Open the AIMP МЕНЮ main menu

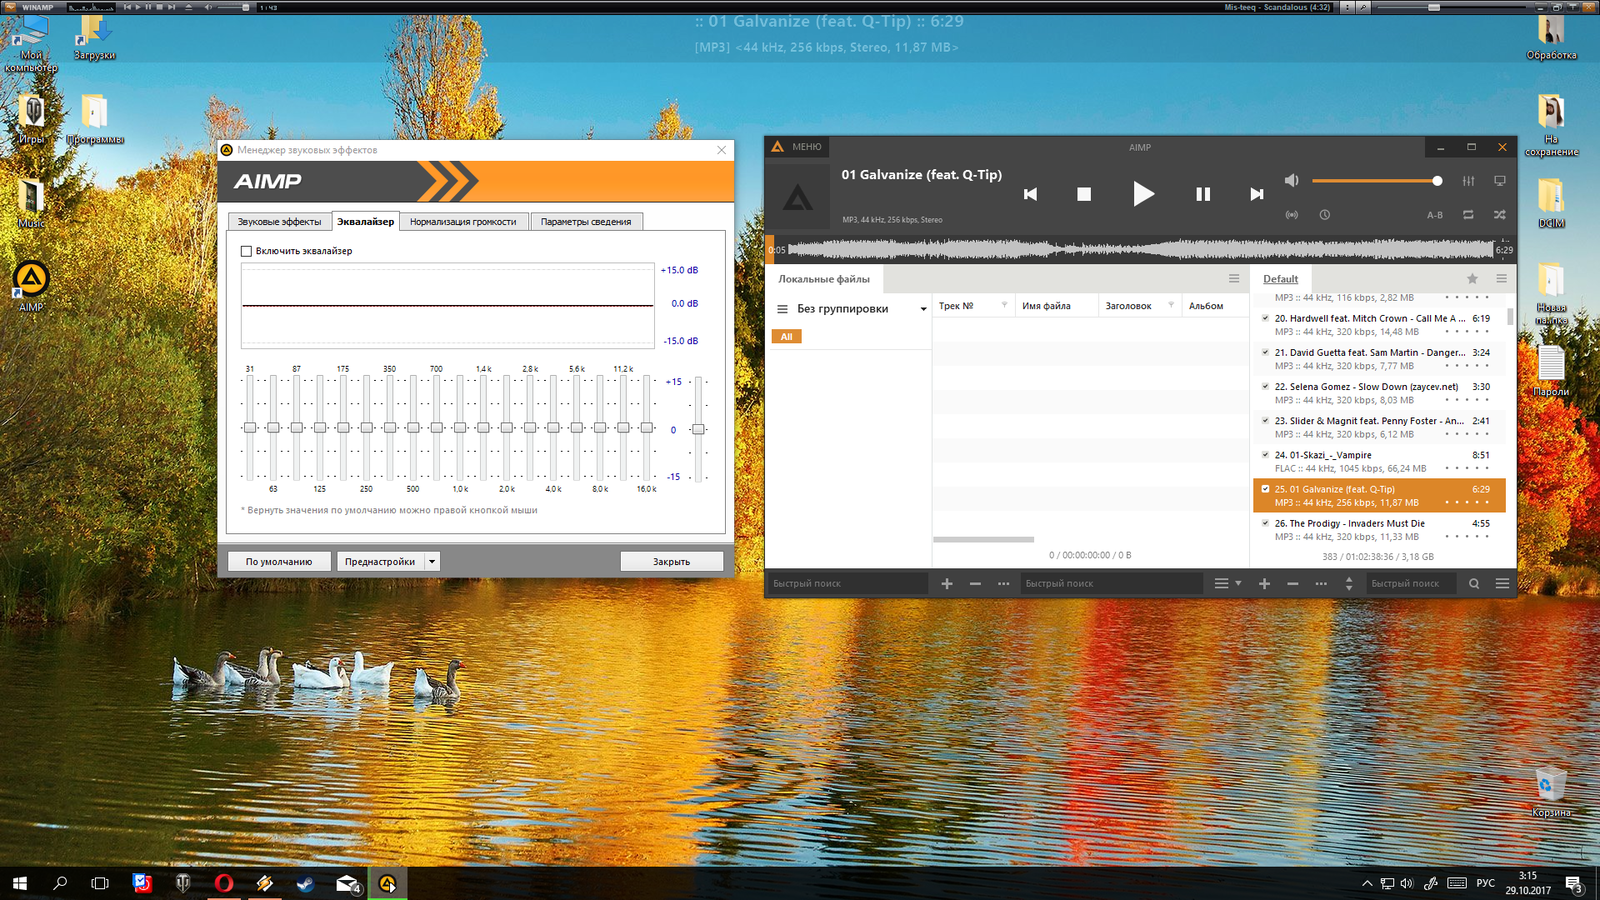(796, 147)
